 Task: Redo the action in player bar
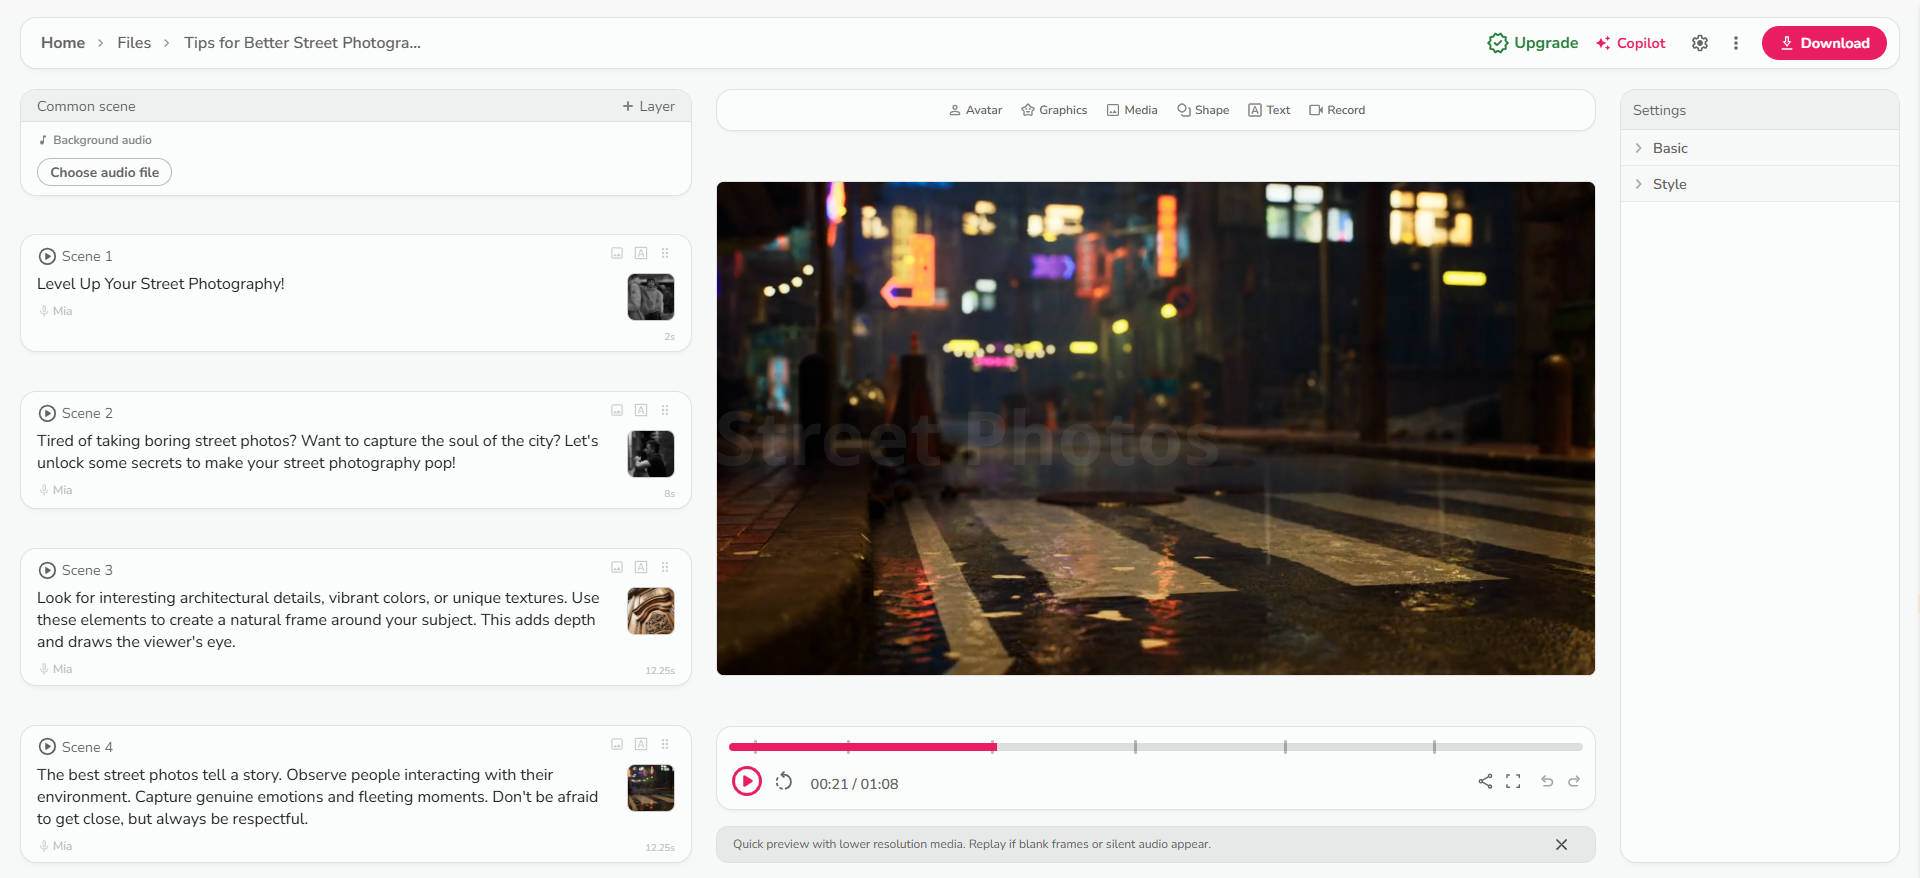pyautogui.click(x=1574, y=781)
